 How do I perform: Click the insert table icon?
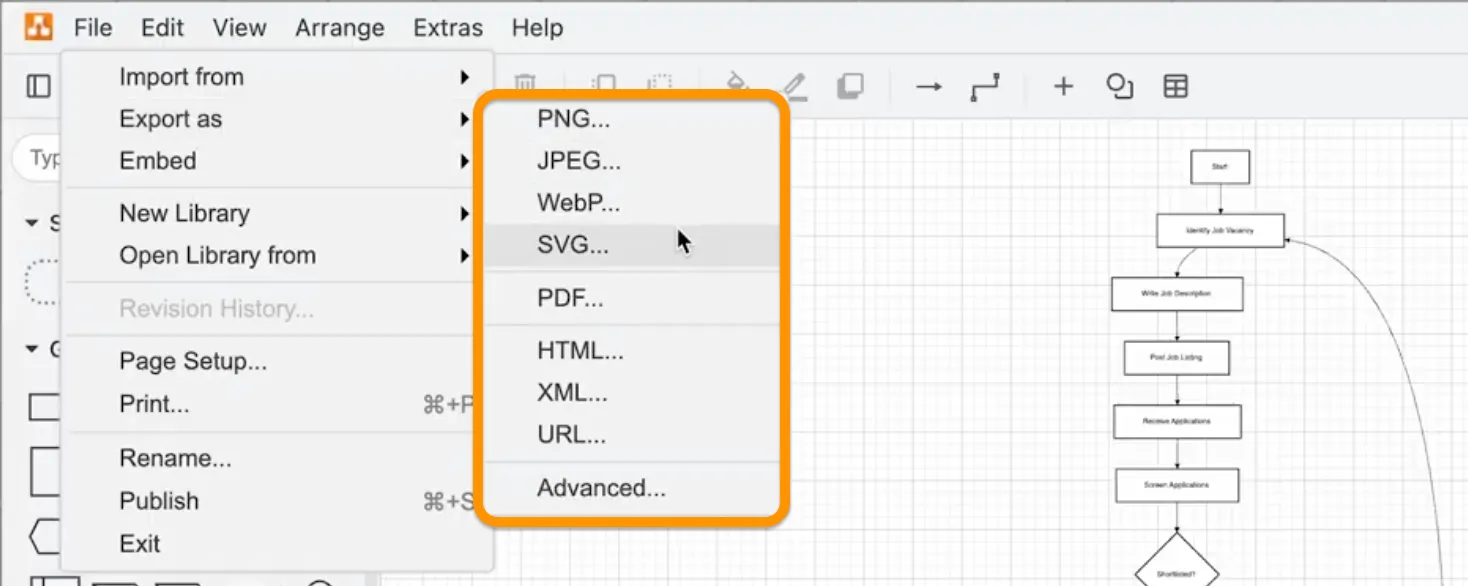pos(1175,87)
